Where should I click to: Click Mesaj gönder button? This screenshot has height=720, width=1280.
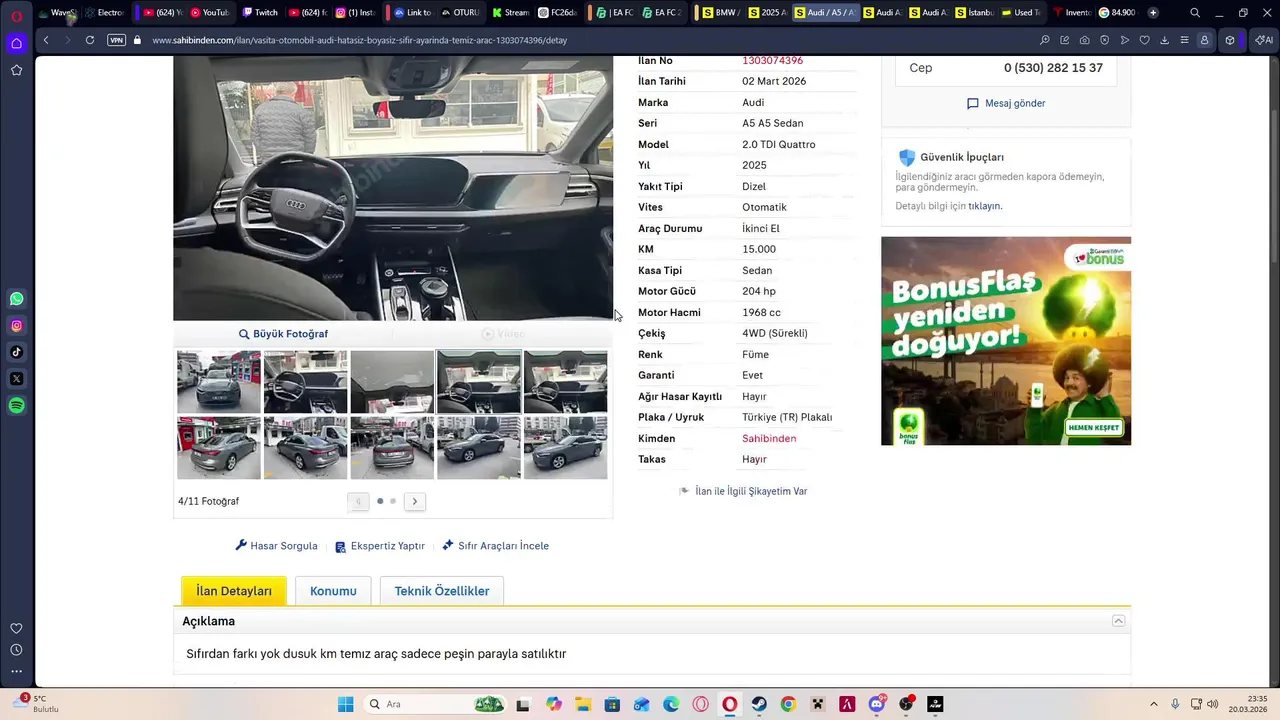pyautogui.click(x=1006, y=103)
